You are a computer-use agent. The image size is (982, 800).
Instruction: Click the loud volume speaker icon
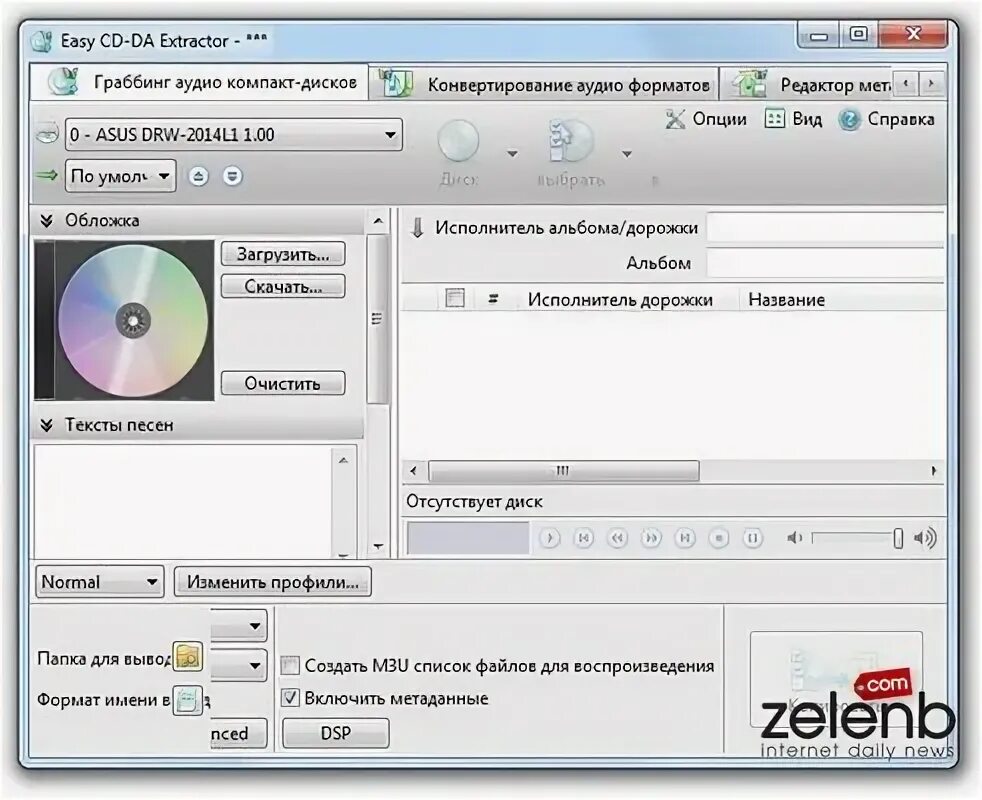tap(926, 538)
